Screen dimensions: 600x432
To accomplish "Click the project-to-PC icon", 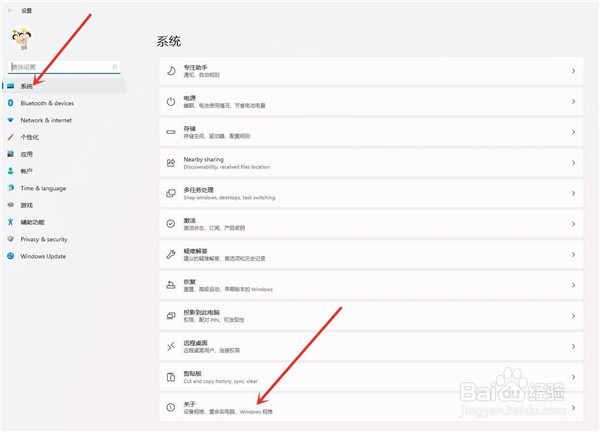I will point(171,316).
